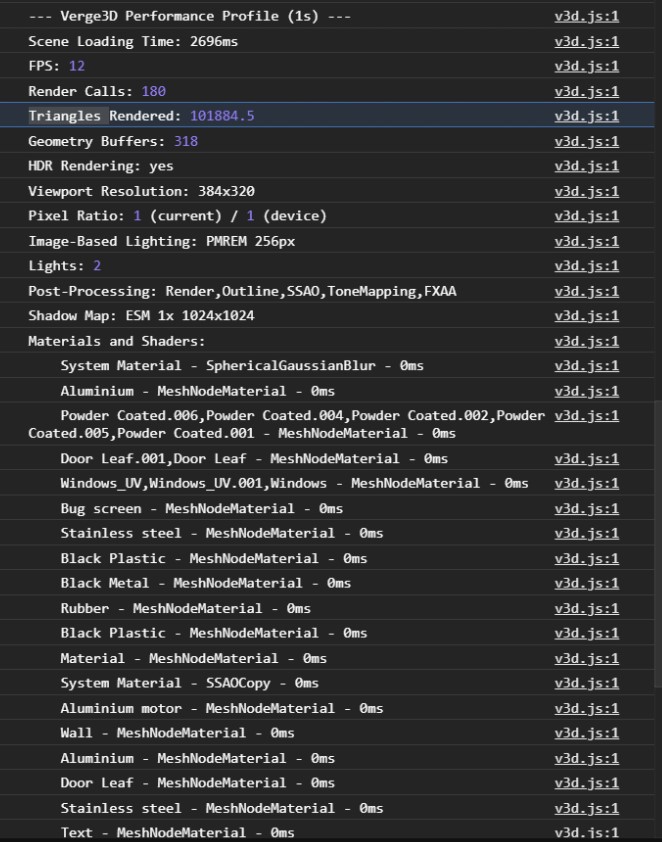This screenshot has height=842, width=662.
Task: Follow the source link beside Lights: 2
Action: pyautogui.click(x=586, y=266)
